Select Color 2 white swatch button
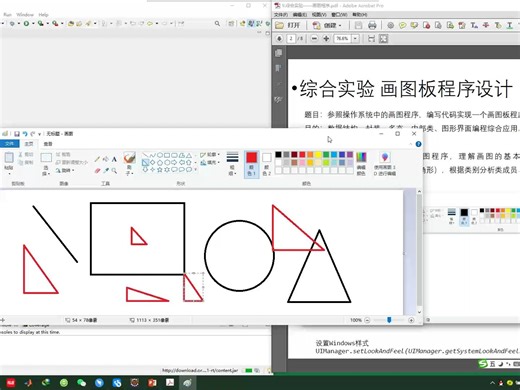This screenshot has width=520, height=390. pos(266,164)
